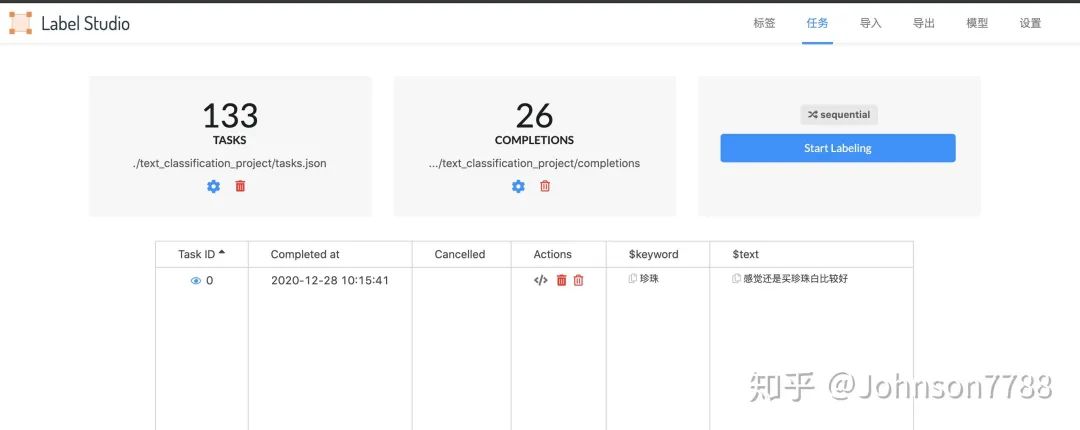Screen dimensions: 1080x430
Task: Sort by Task ID arrow
Action: [x=222, y=253]
